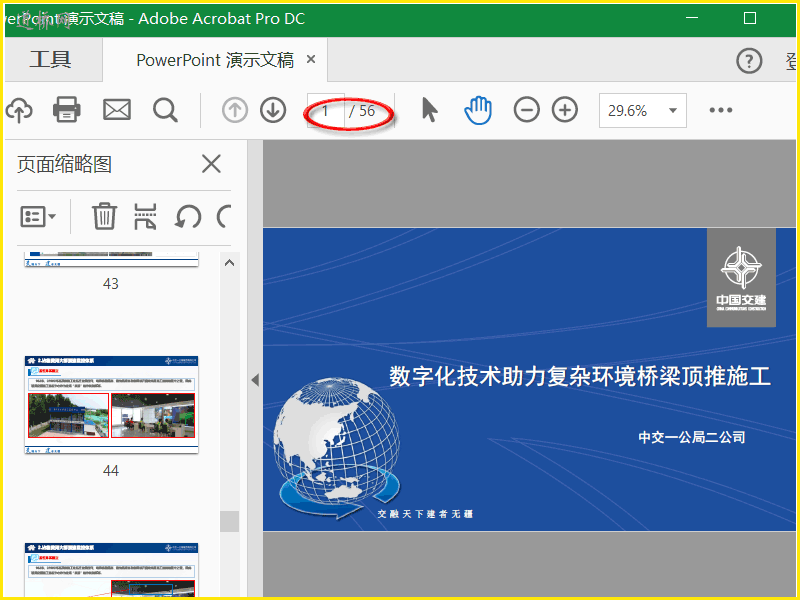The height and width of the screenshot is (600, 800).
Task: Zoom in with plus button
Action: 565,110
